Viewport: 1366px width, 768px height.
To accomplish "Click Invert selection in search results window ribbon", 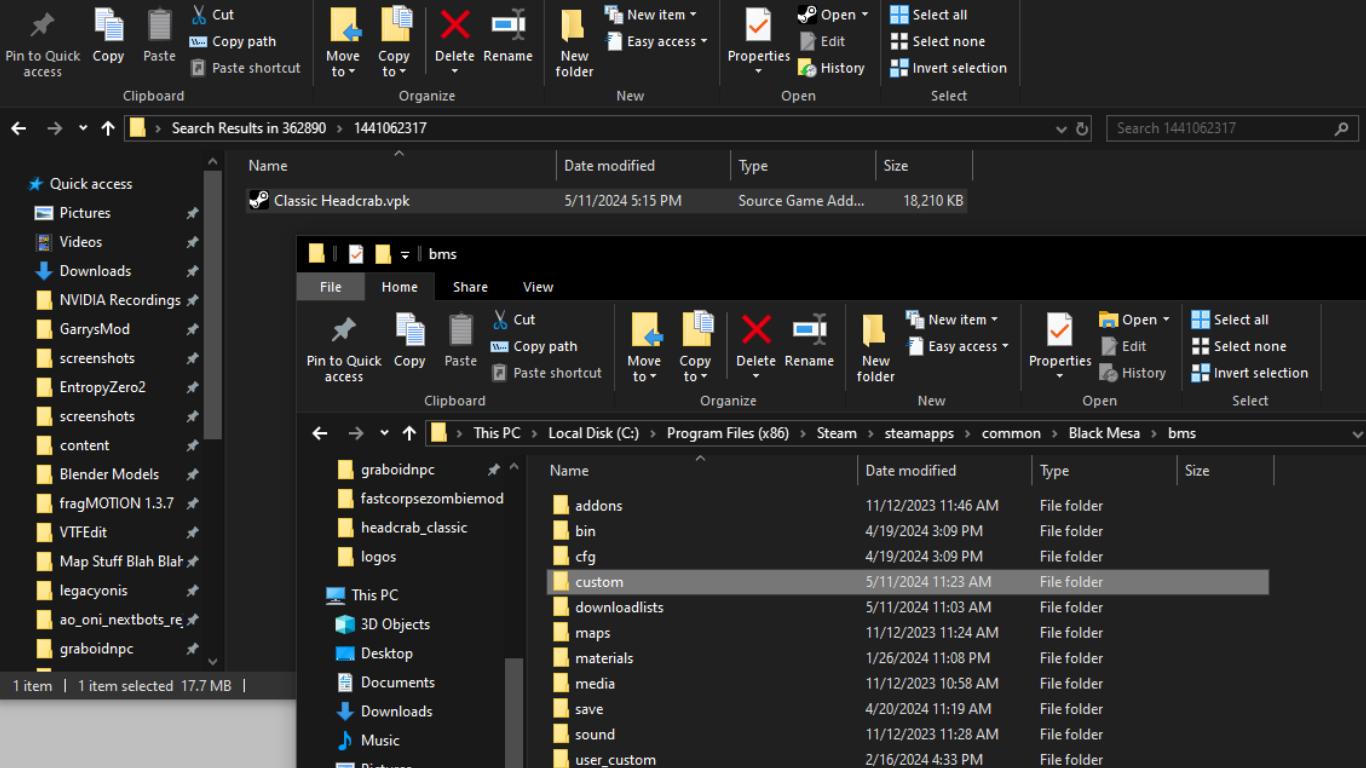I will [949, 68].
